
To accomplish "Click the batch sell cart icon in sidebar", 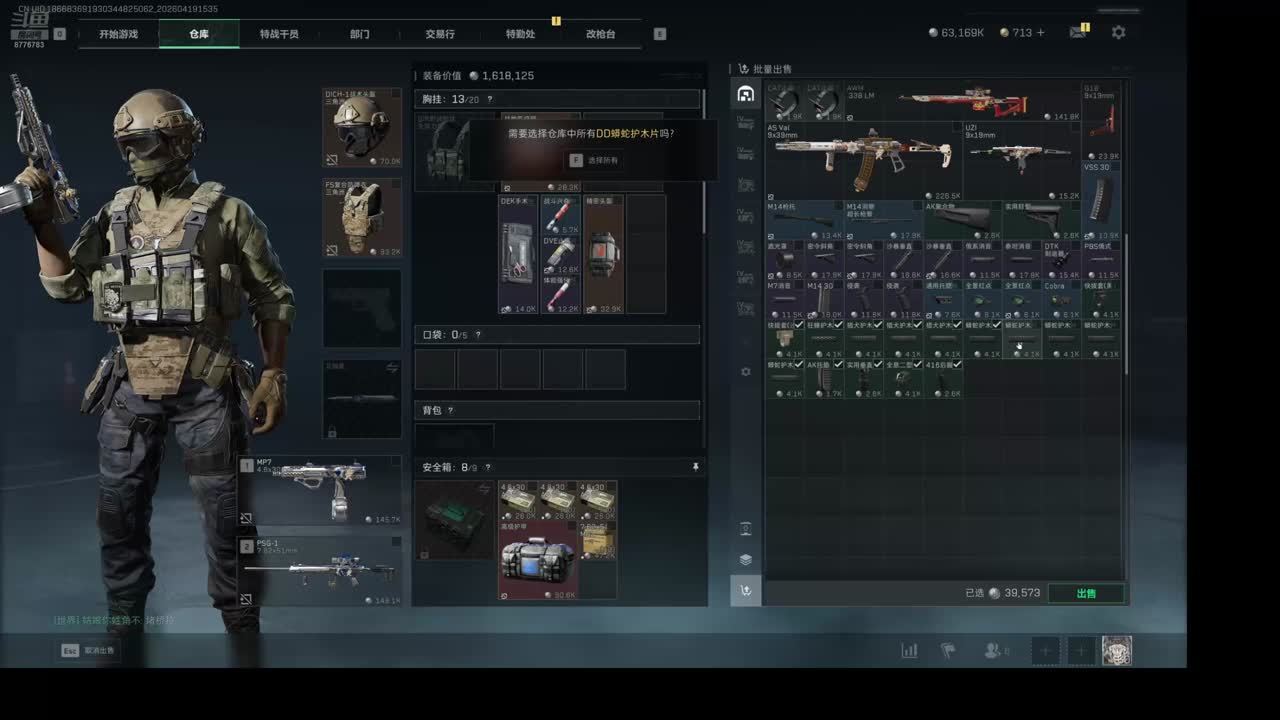I will point(745,591).
